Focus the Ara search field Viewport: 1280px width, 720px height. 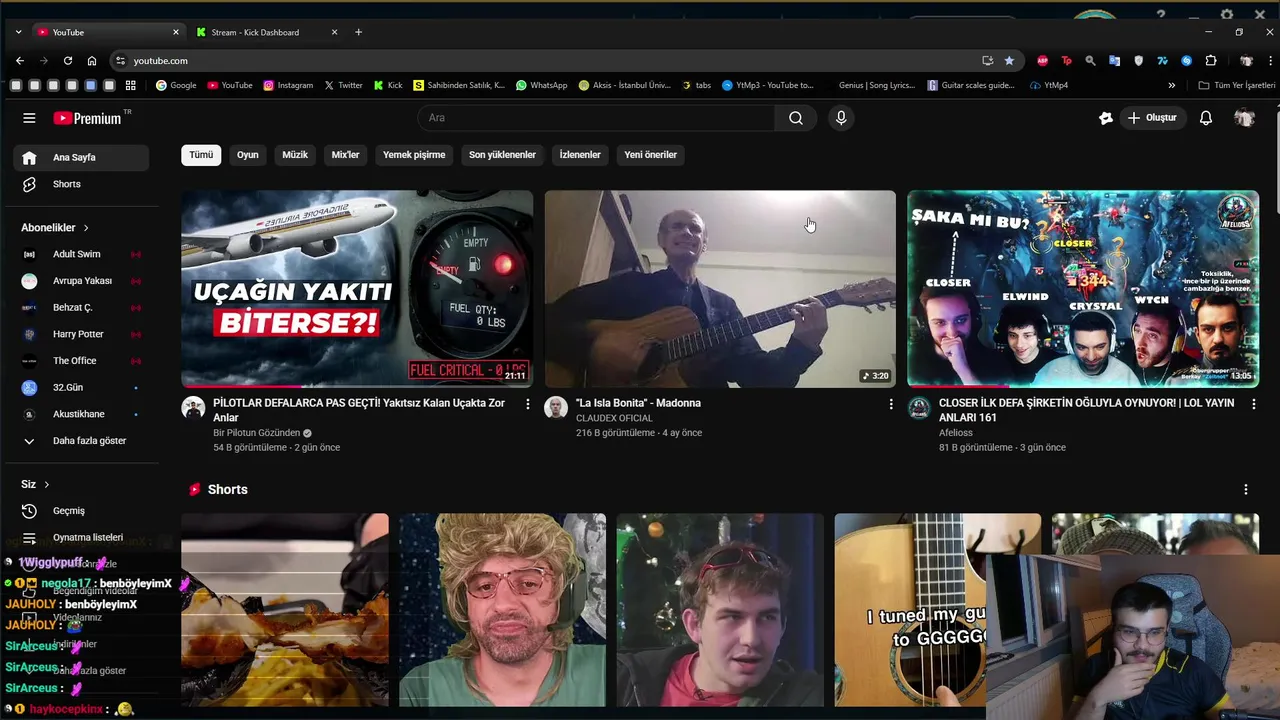click(596, 118)
